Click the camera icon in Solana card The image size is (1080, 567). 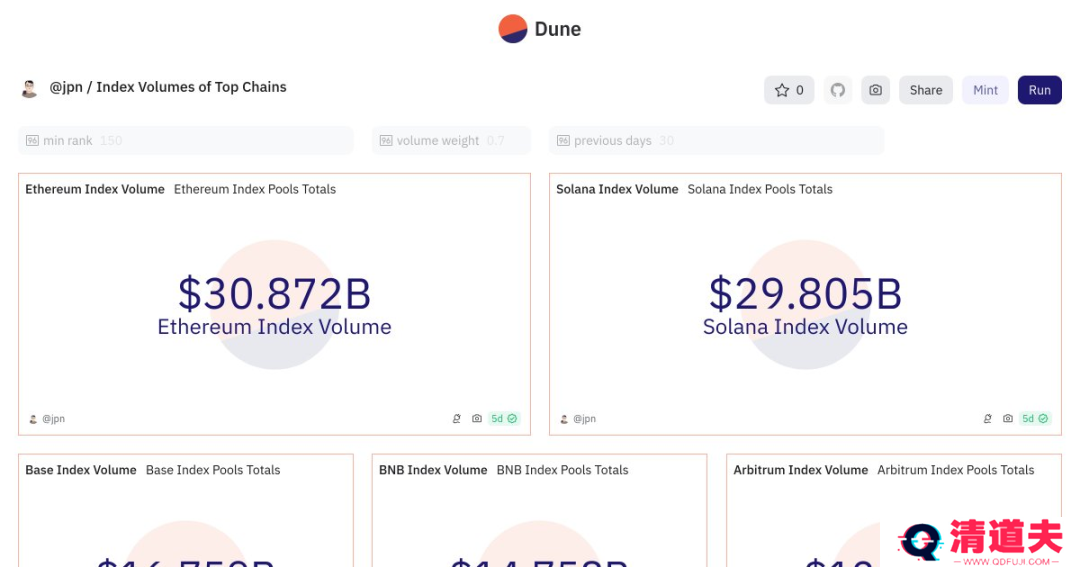1008,418
